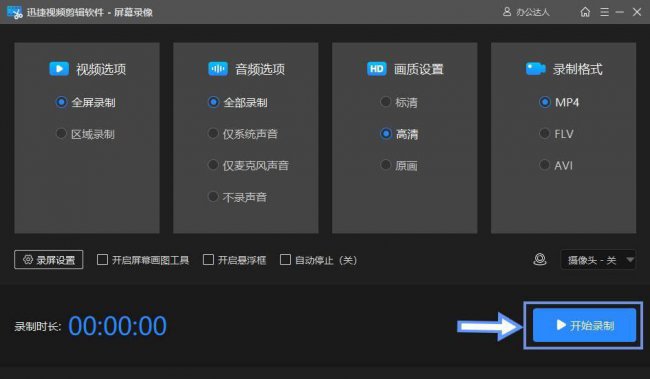Click the 录制时长 label
This screenshot has height=379, width=650.
37,327
